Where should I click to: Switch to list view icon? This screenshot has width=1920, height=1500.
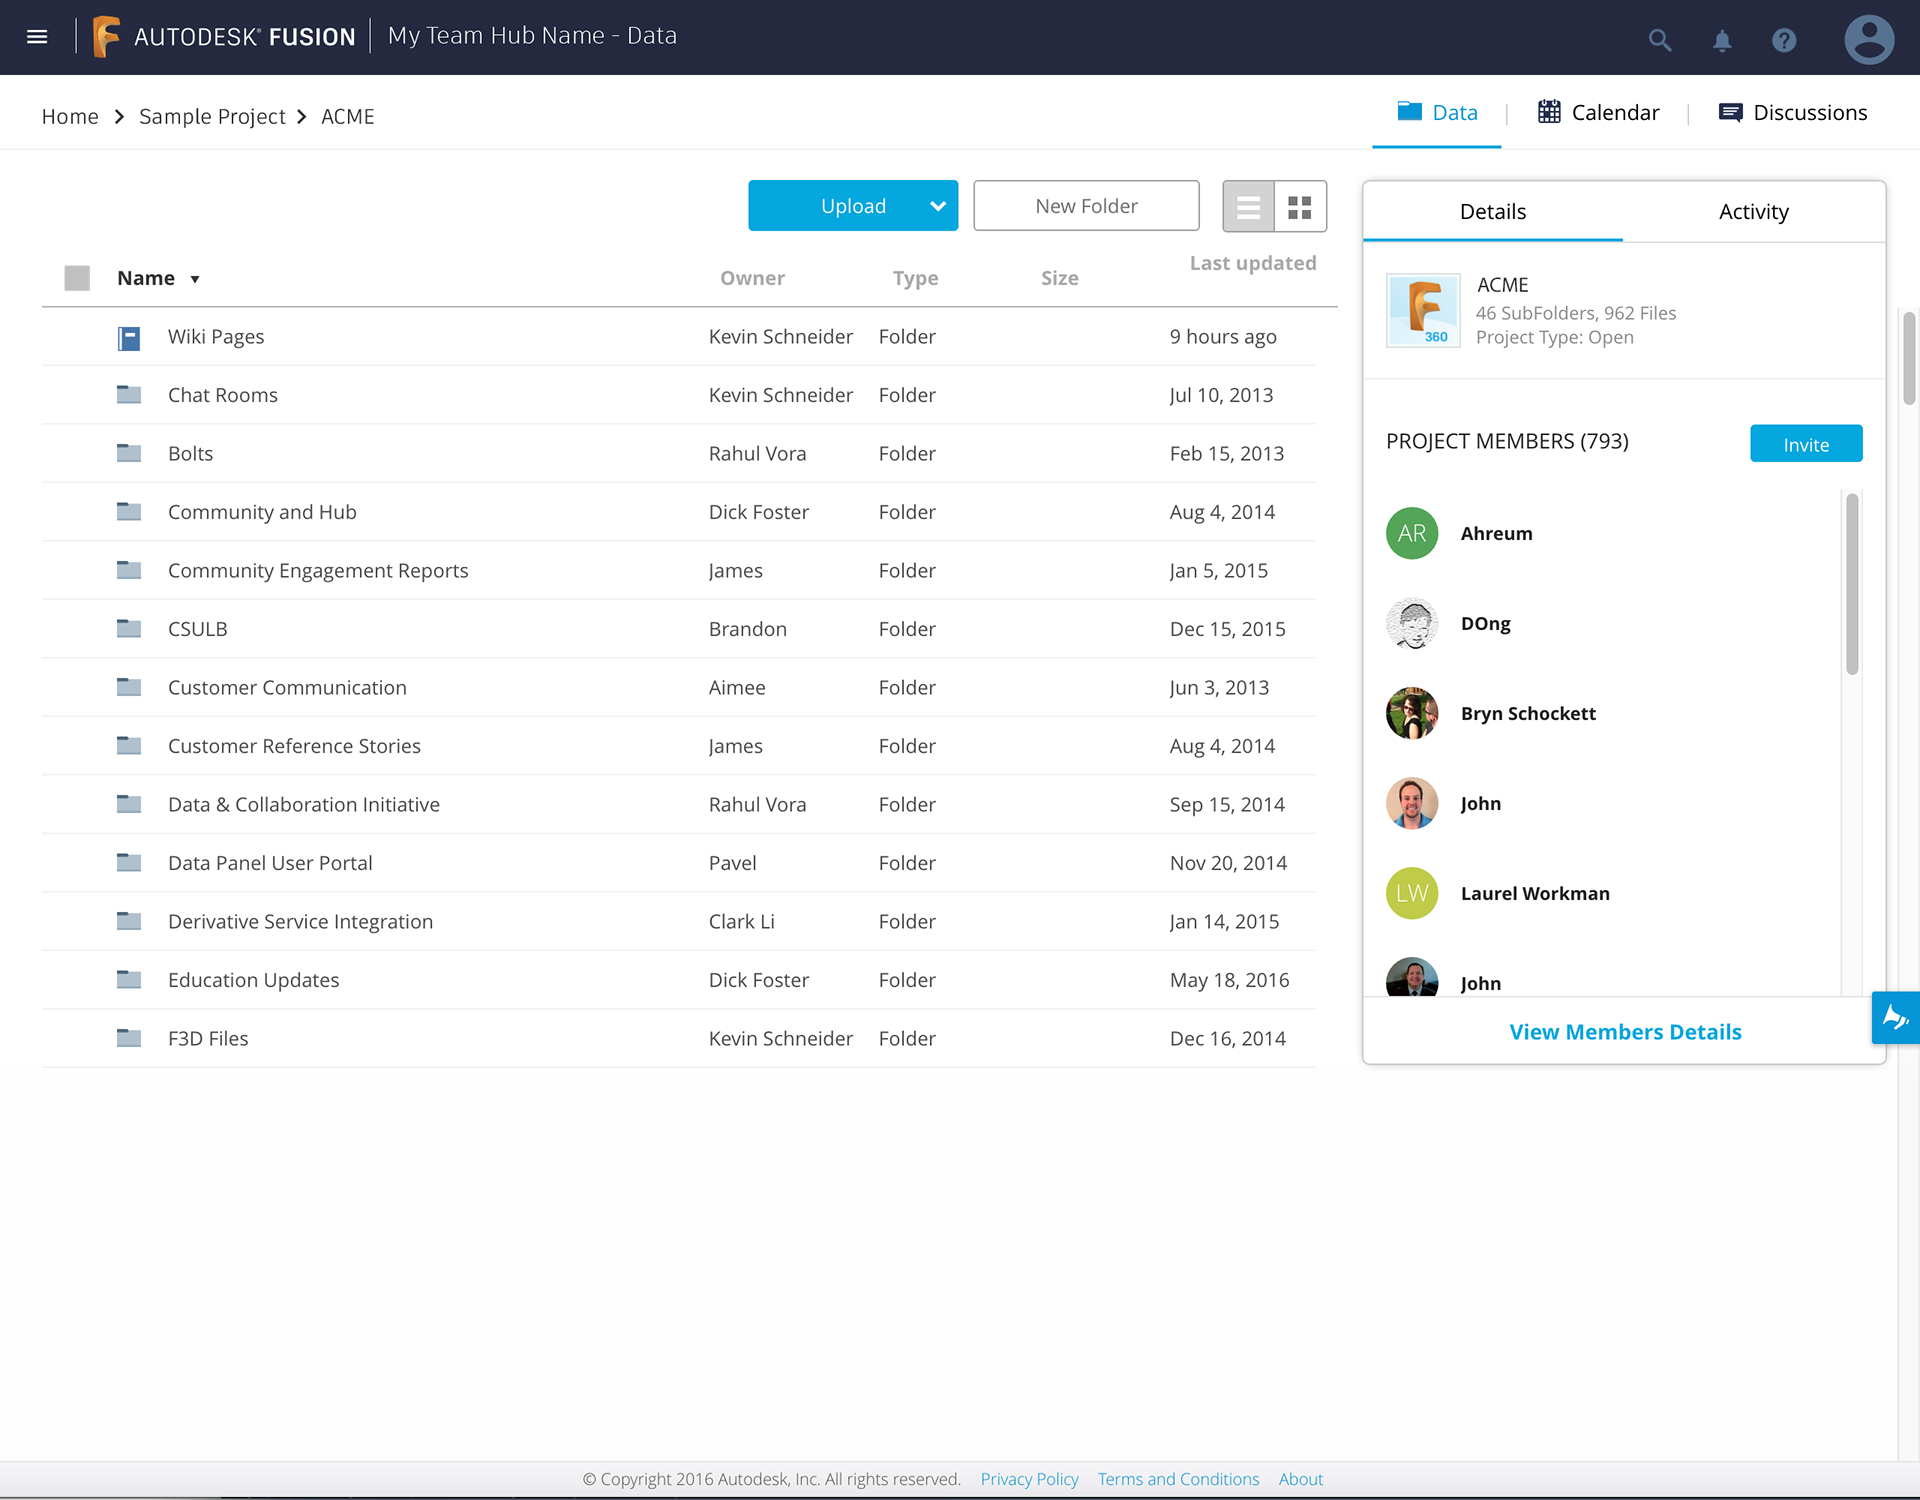tap(1248, 207)
